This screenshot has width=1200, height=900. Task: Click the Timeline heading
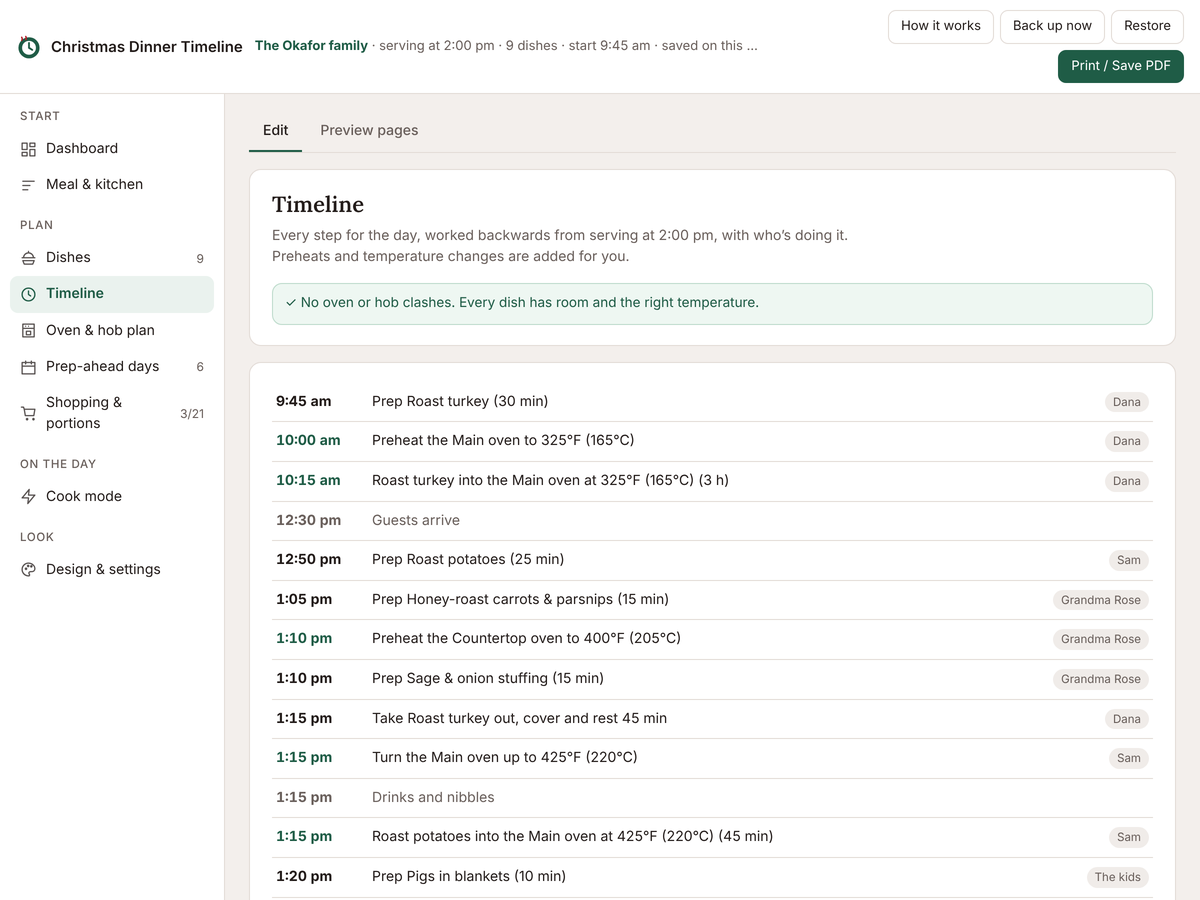318,204
